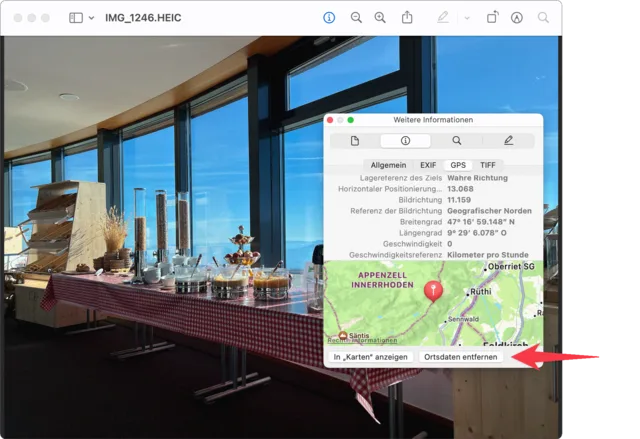Switch to the Allgemein tab
The width and height of the screenshot is (640, 439).
point(388,165)
